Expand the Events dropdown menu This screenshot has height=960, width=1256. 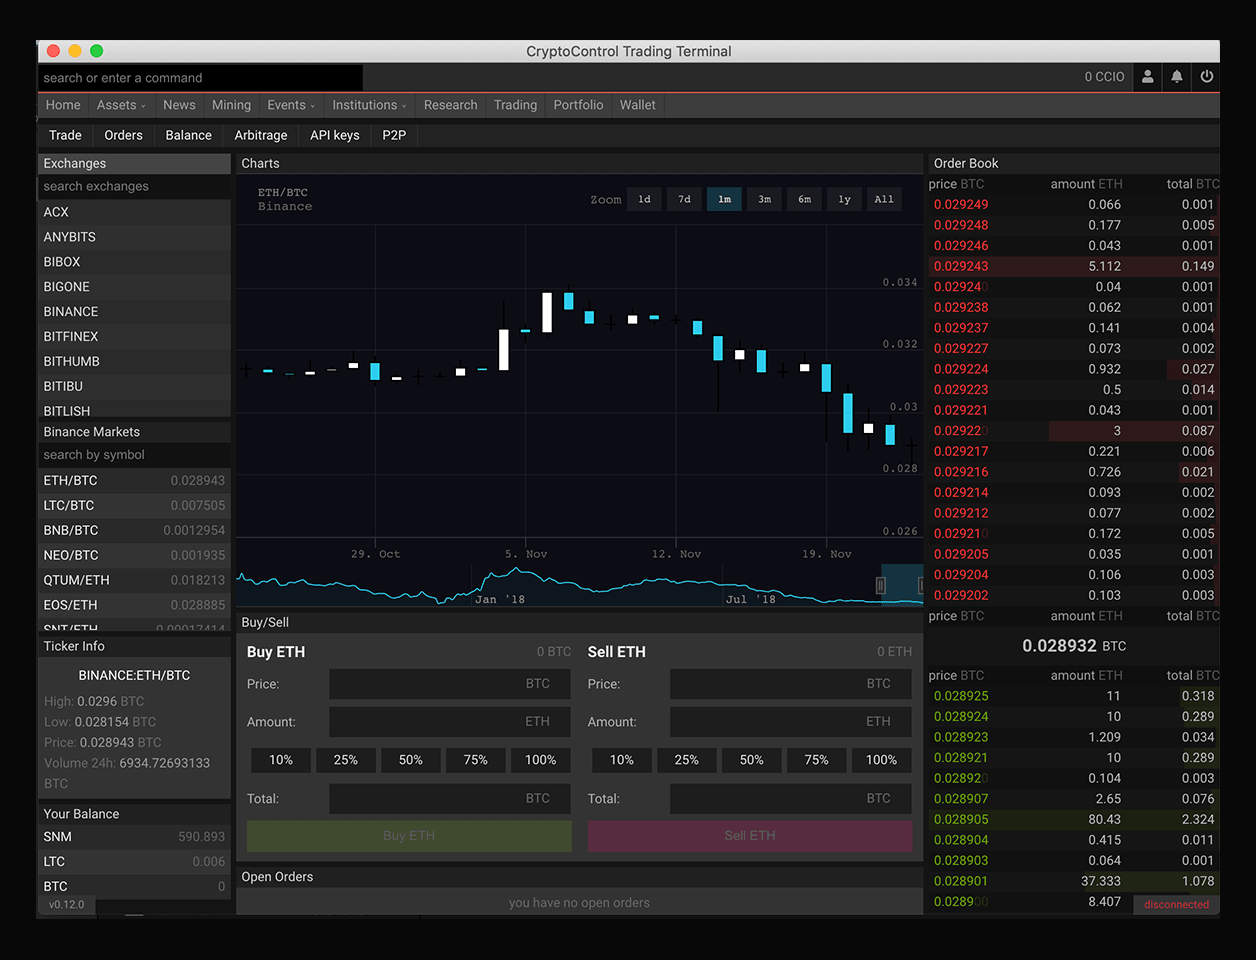click(x=291, y=105)
